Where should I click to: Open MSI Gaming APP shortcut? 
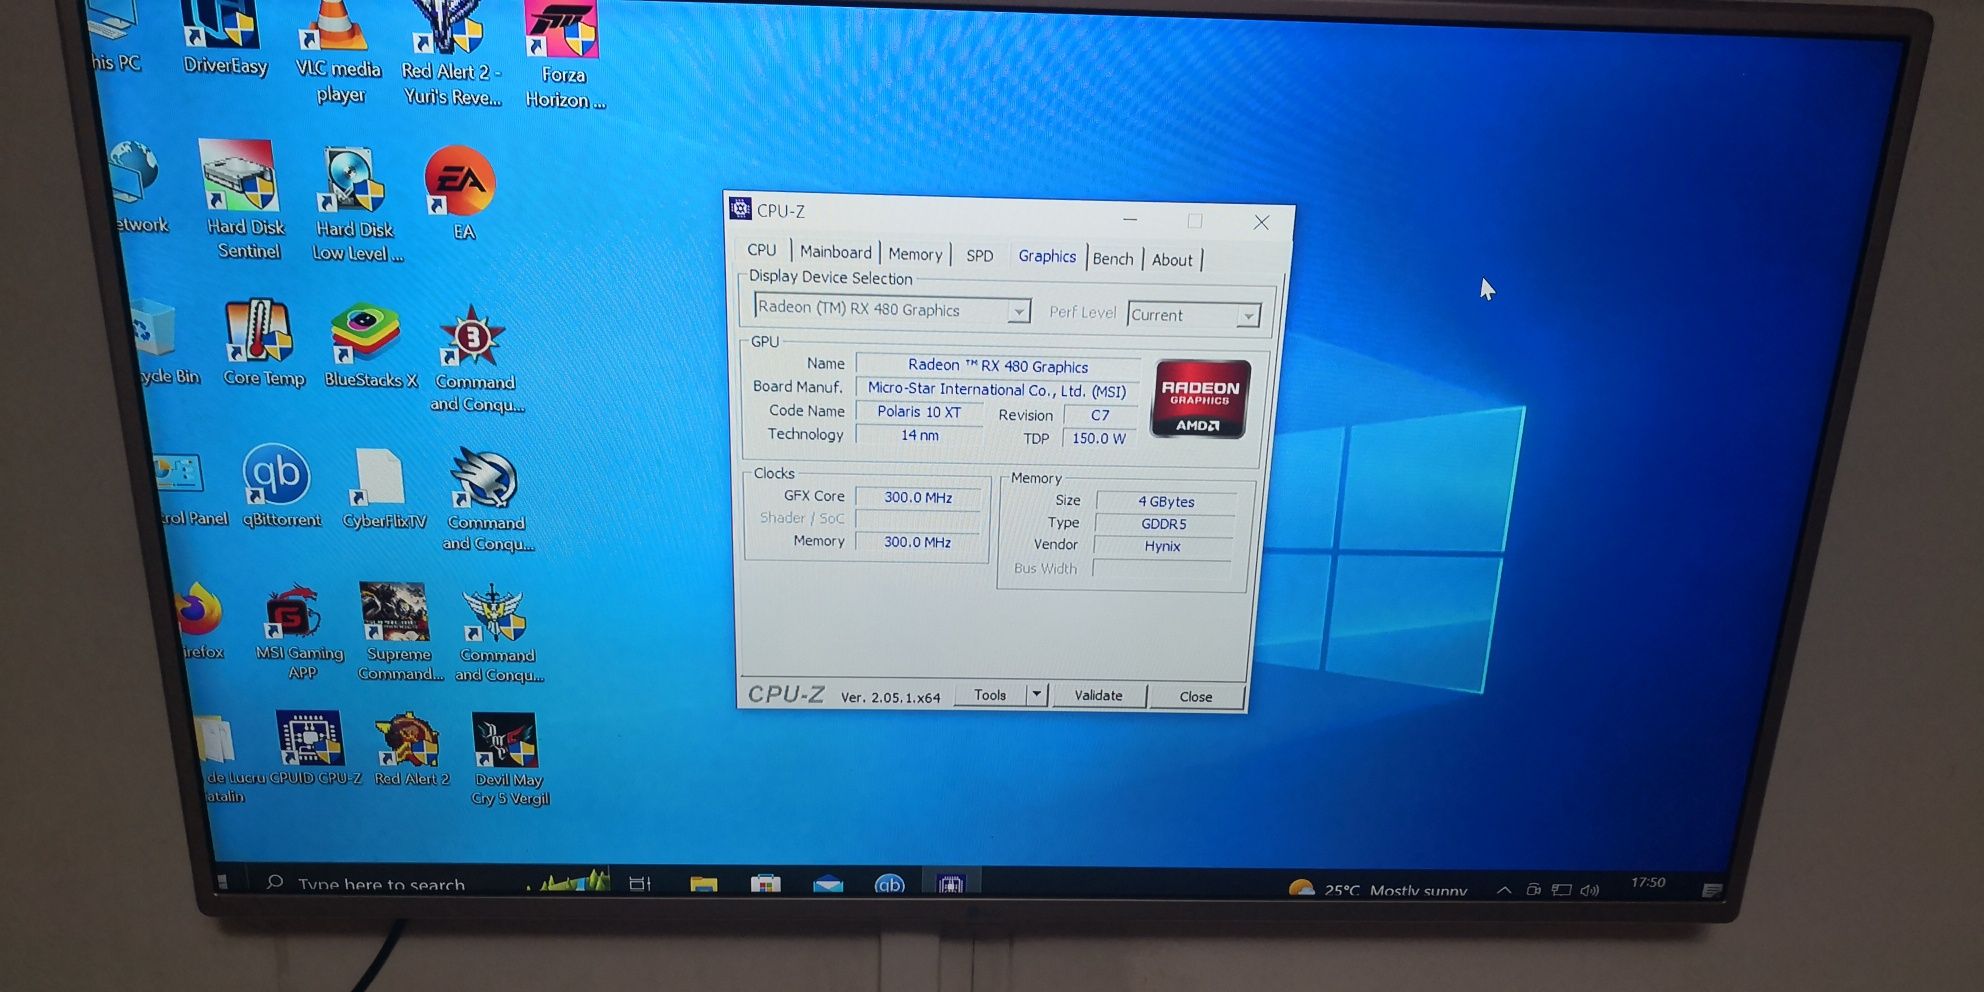click(x=297, y=632)
